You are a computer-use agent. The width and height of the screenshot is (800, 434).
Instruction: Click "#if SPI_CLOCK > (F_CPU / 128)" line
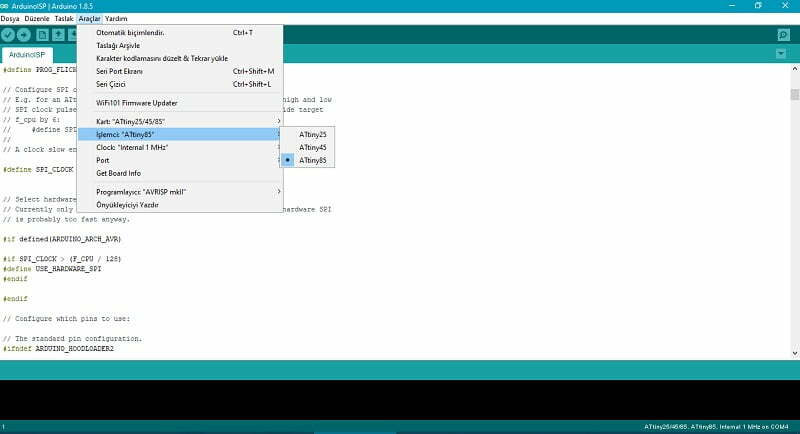click(62, 259)
